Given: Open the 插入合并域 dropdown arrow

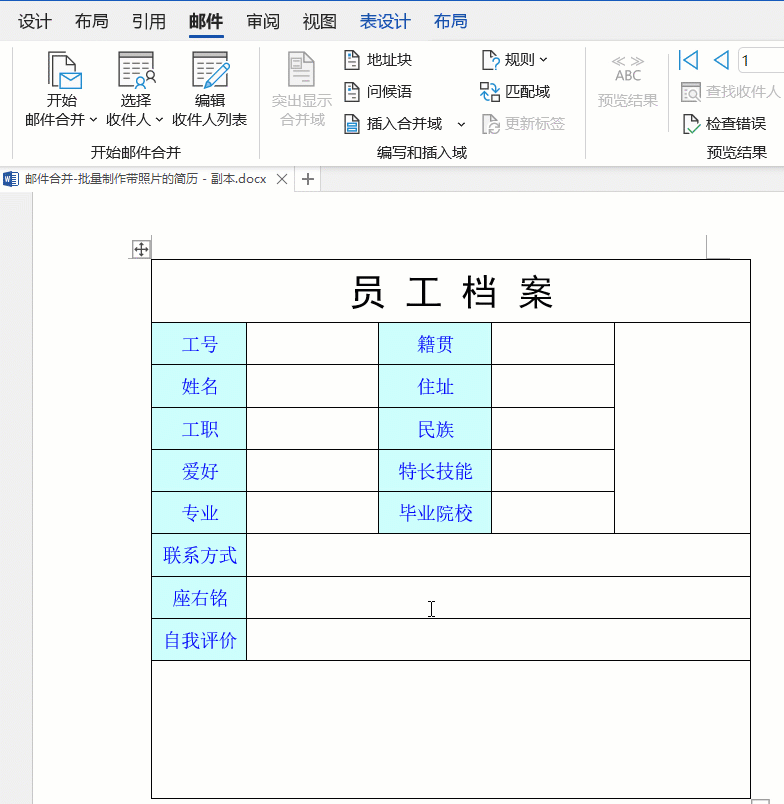Looking at the screenshot, I should pyautogui.click(x=461, y=124).
